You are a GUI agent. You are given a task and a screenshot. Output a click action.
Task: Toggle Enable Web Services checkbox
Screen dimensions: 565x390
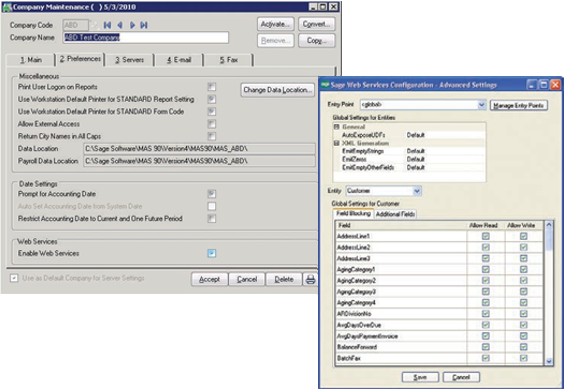pos(212,253)
